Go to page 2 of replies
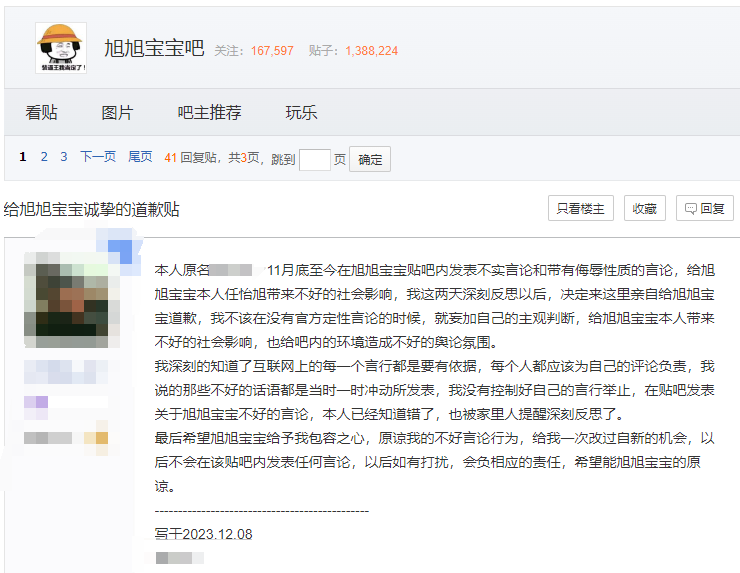740x573 pixels. [x=44, y=157]
